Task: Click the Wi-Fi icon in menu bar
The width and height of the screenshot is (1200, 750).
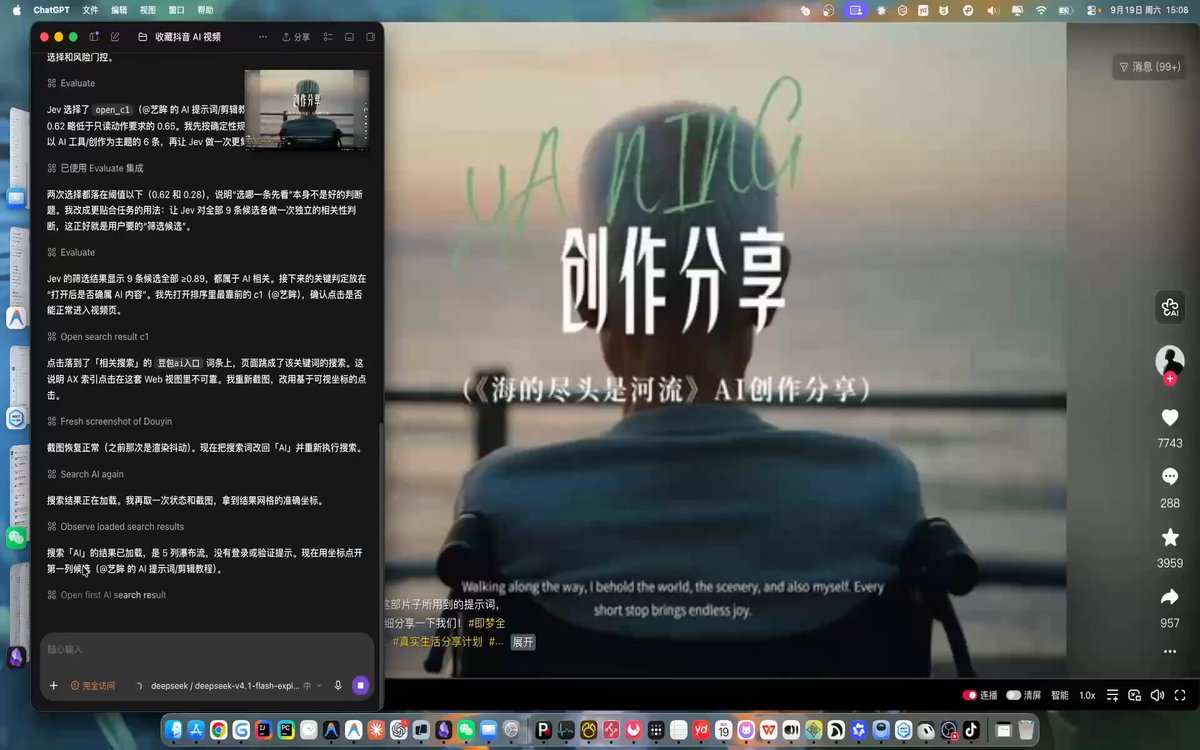Action: click(1041, 9)
